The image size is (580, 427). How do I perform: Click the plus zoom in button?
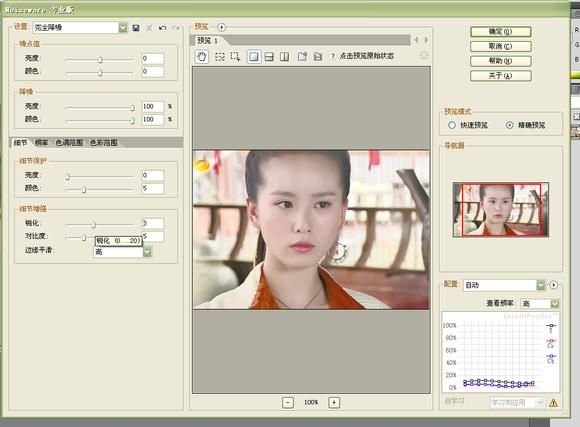coord(334,402)
